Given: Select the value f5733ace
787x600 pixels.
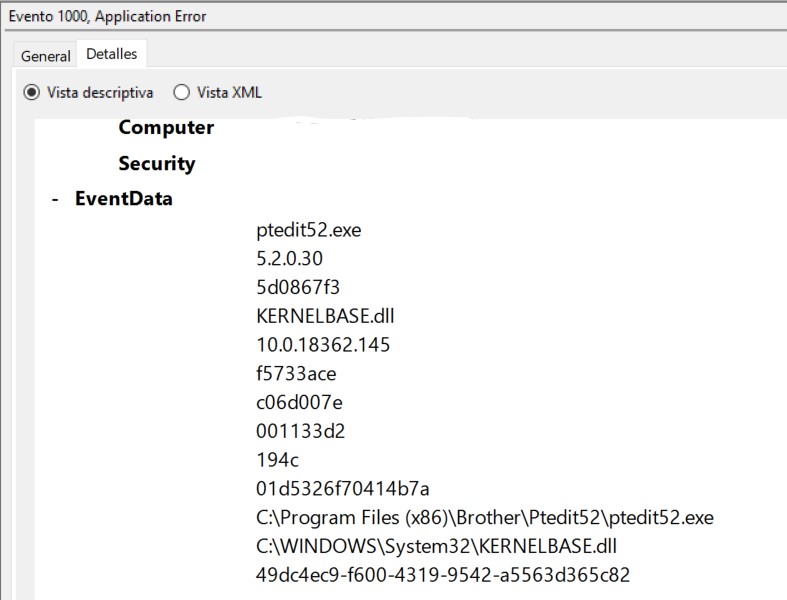Looking at the screenshot, I should click(296, 374).
